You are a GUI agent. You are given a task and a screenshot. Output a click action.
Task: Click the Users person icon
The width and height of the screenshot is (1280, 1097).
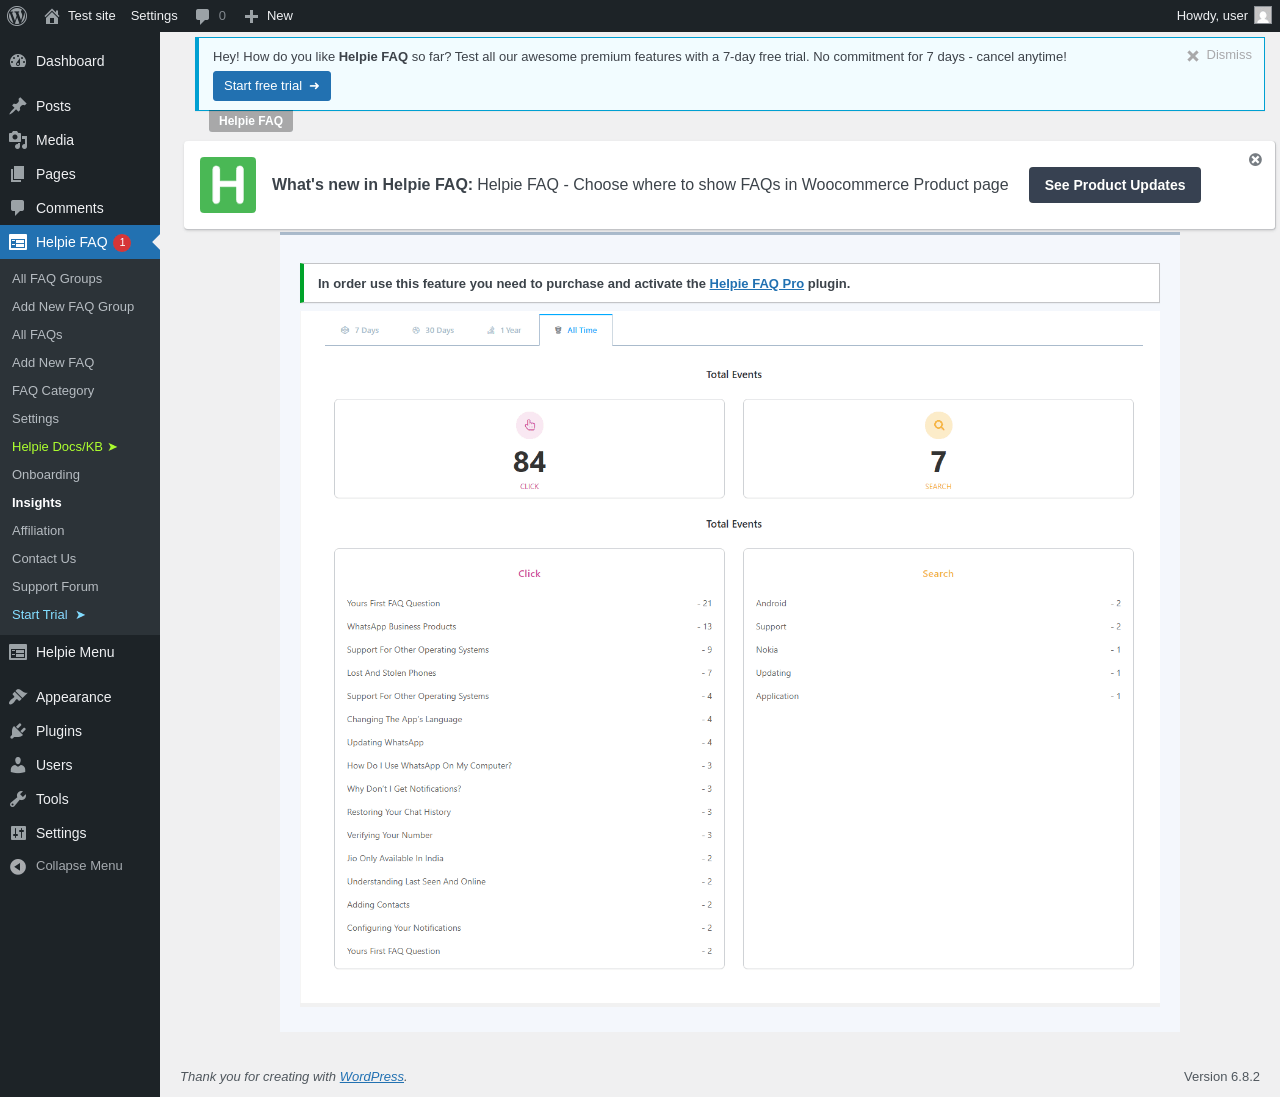[x=18, y=765]
